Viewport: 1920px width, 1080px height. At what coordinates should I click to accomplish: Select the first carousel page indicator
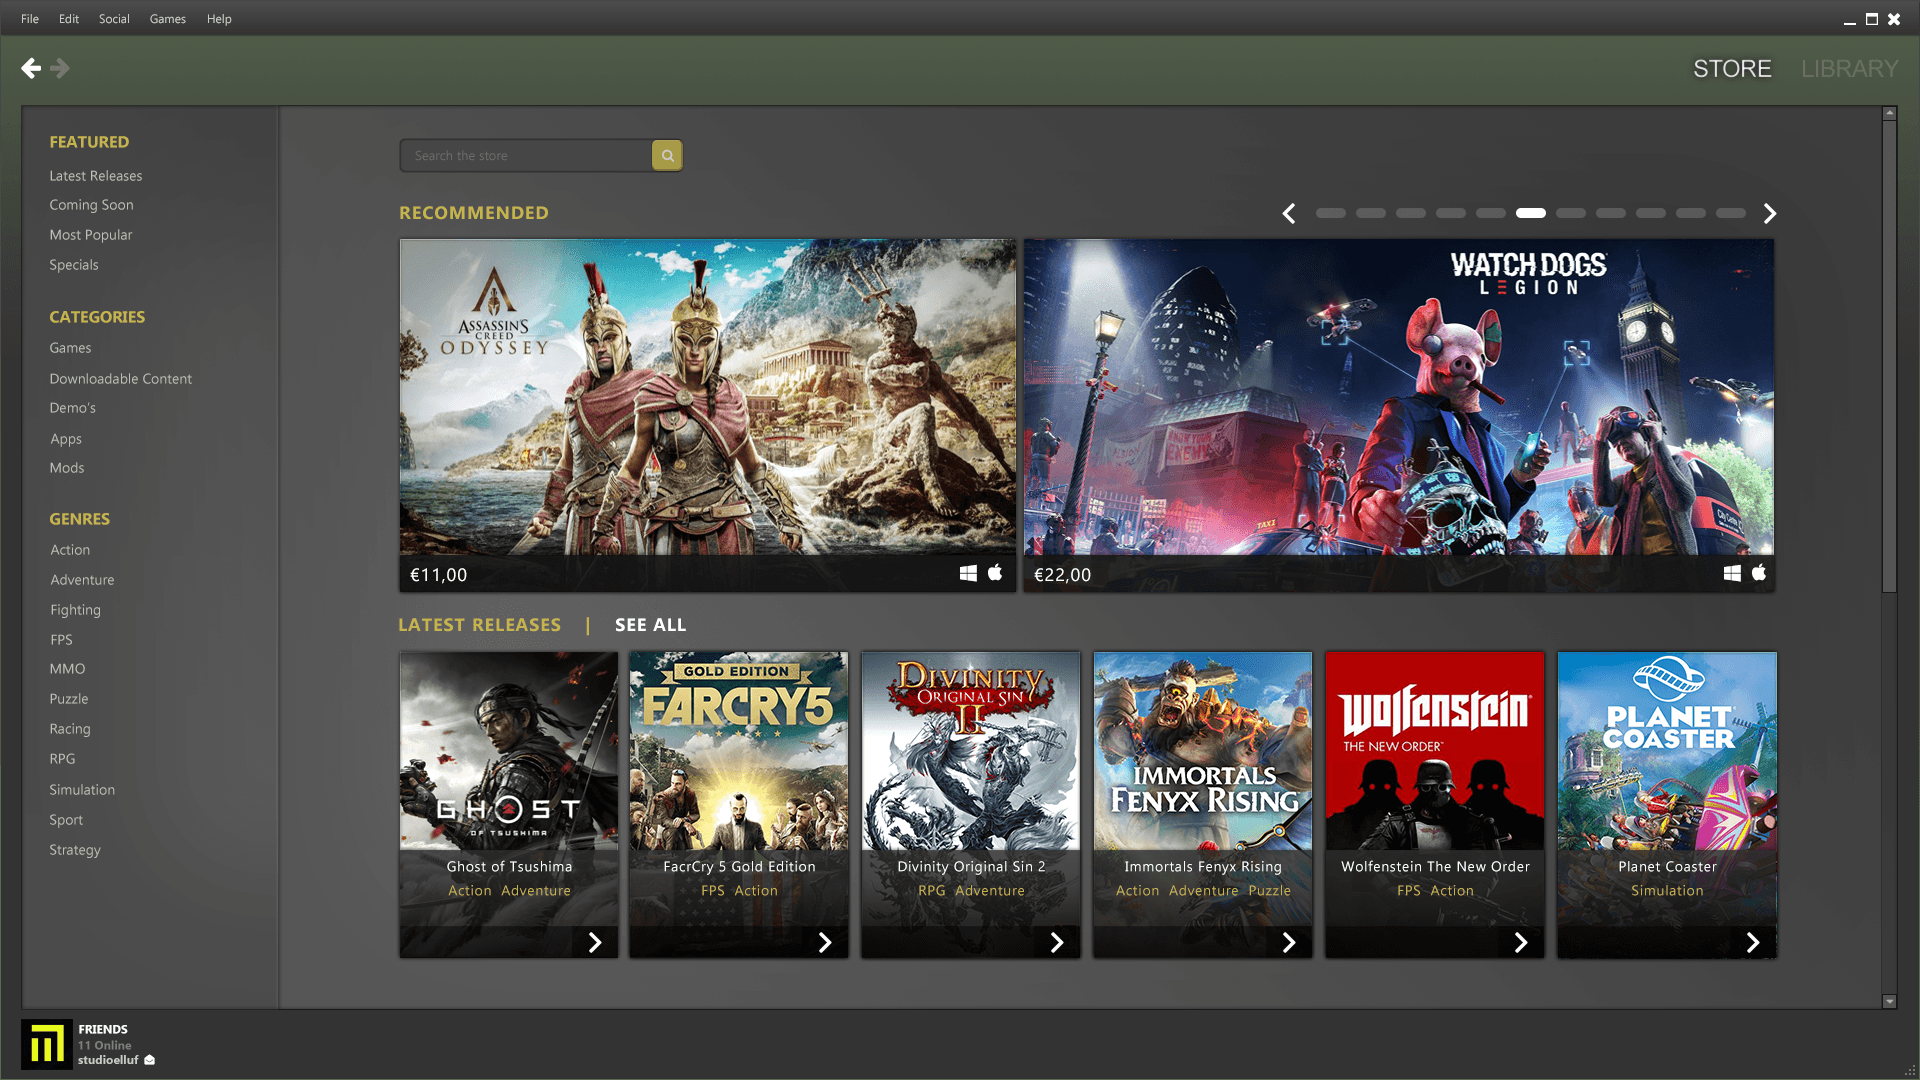coord(1331,213)
